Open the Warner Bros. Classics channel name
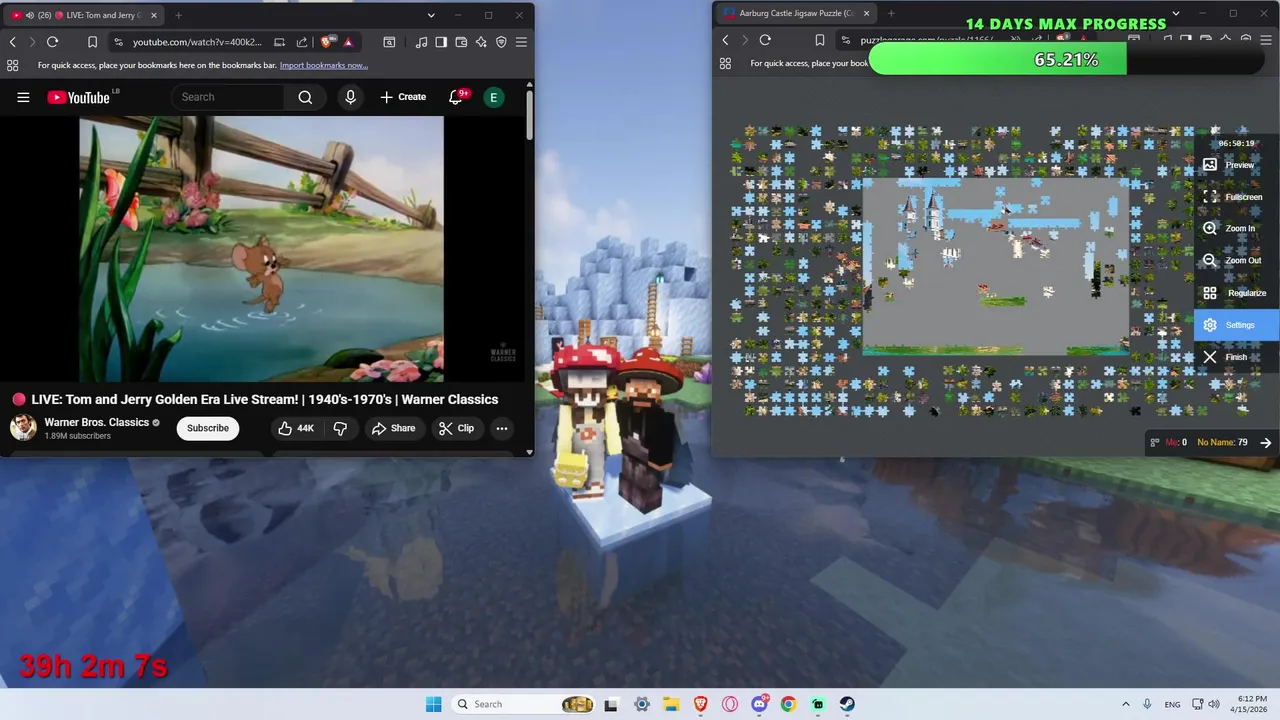 (x=97, y=422)
